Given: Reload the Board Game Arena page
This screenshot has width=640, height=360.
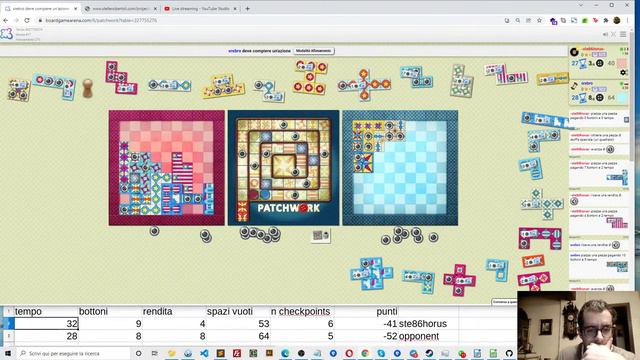Looking at the screenshot, I should click(x=27, y=20).
